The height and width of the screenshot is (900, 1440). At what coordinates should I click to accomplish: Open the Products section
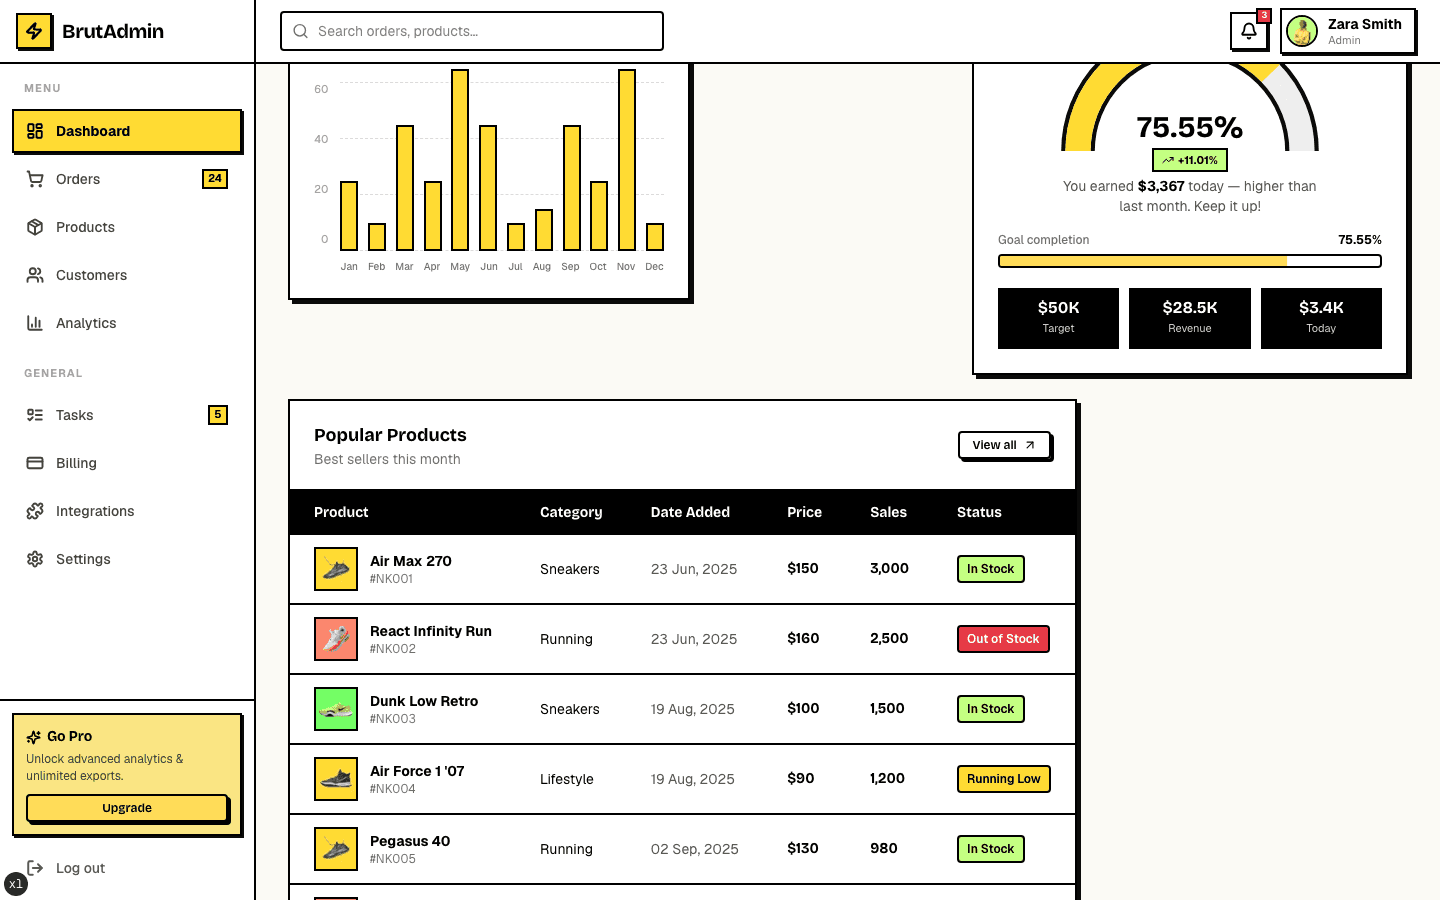click(127, 227)
